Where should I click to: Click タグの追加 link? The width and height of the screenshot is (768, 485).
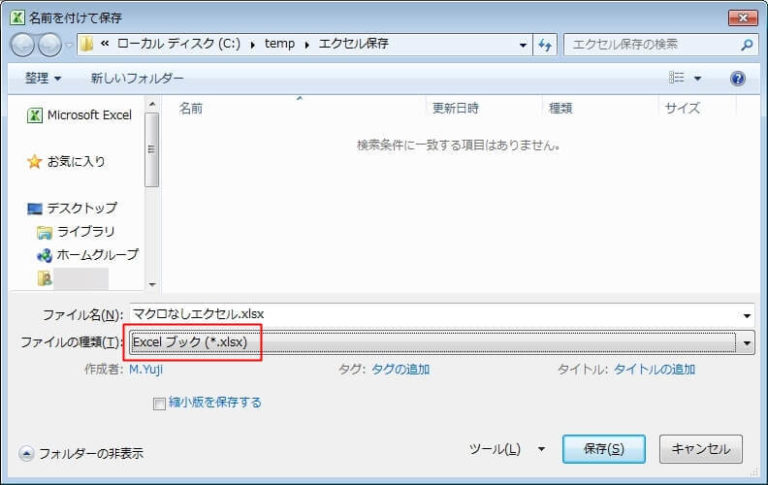click(400, 369)
